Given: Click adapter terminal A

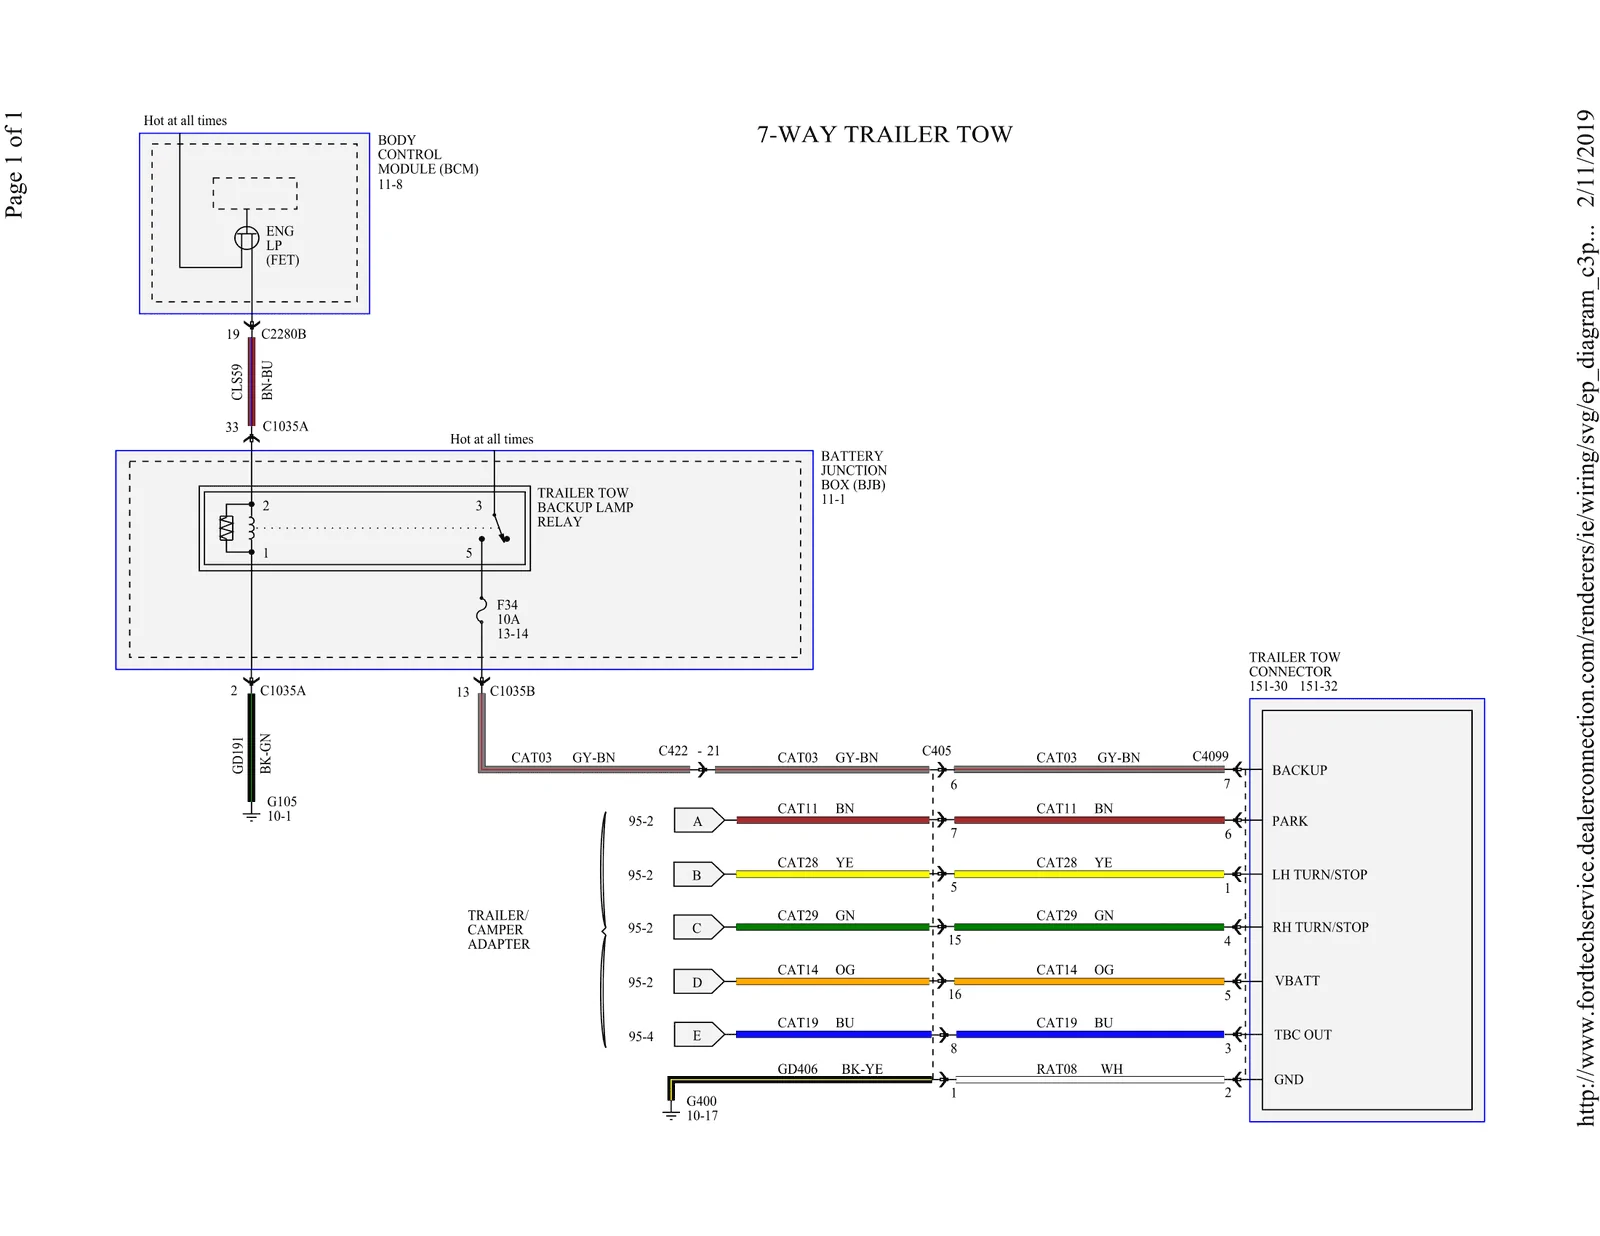Looking at the screenshot, I should pyautogui.click(x=698, y=821).
